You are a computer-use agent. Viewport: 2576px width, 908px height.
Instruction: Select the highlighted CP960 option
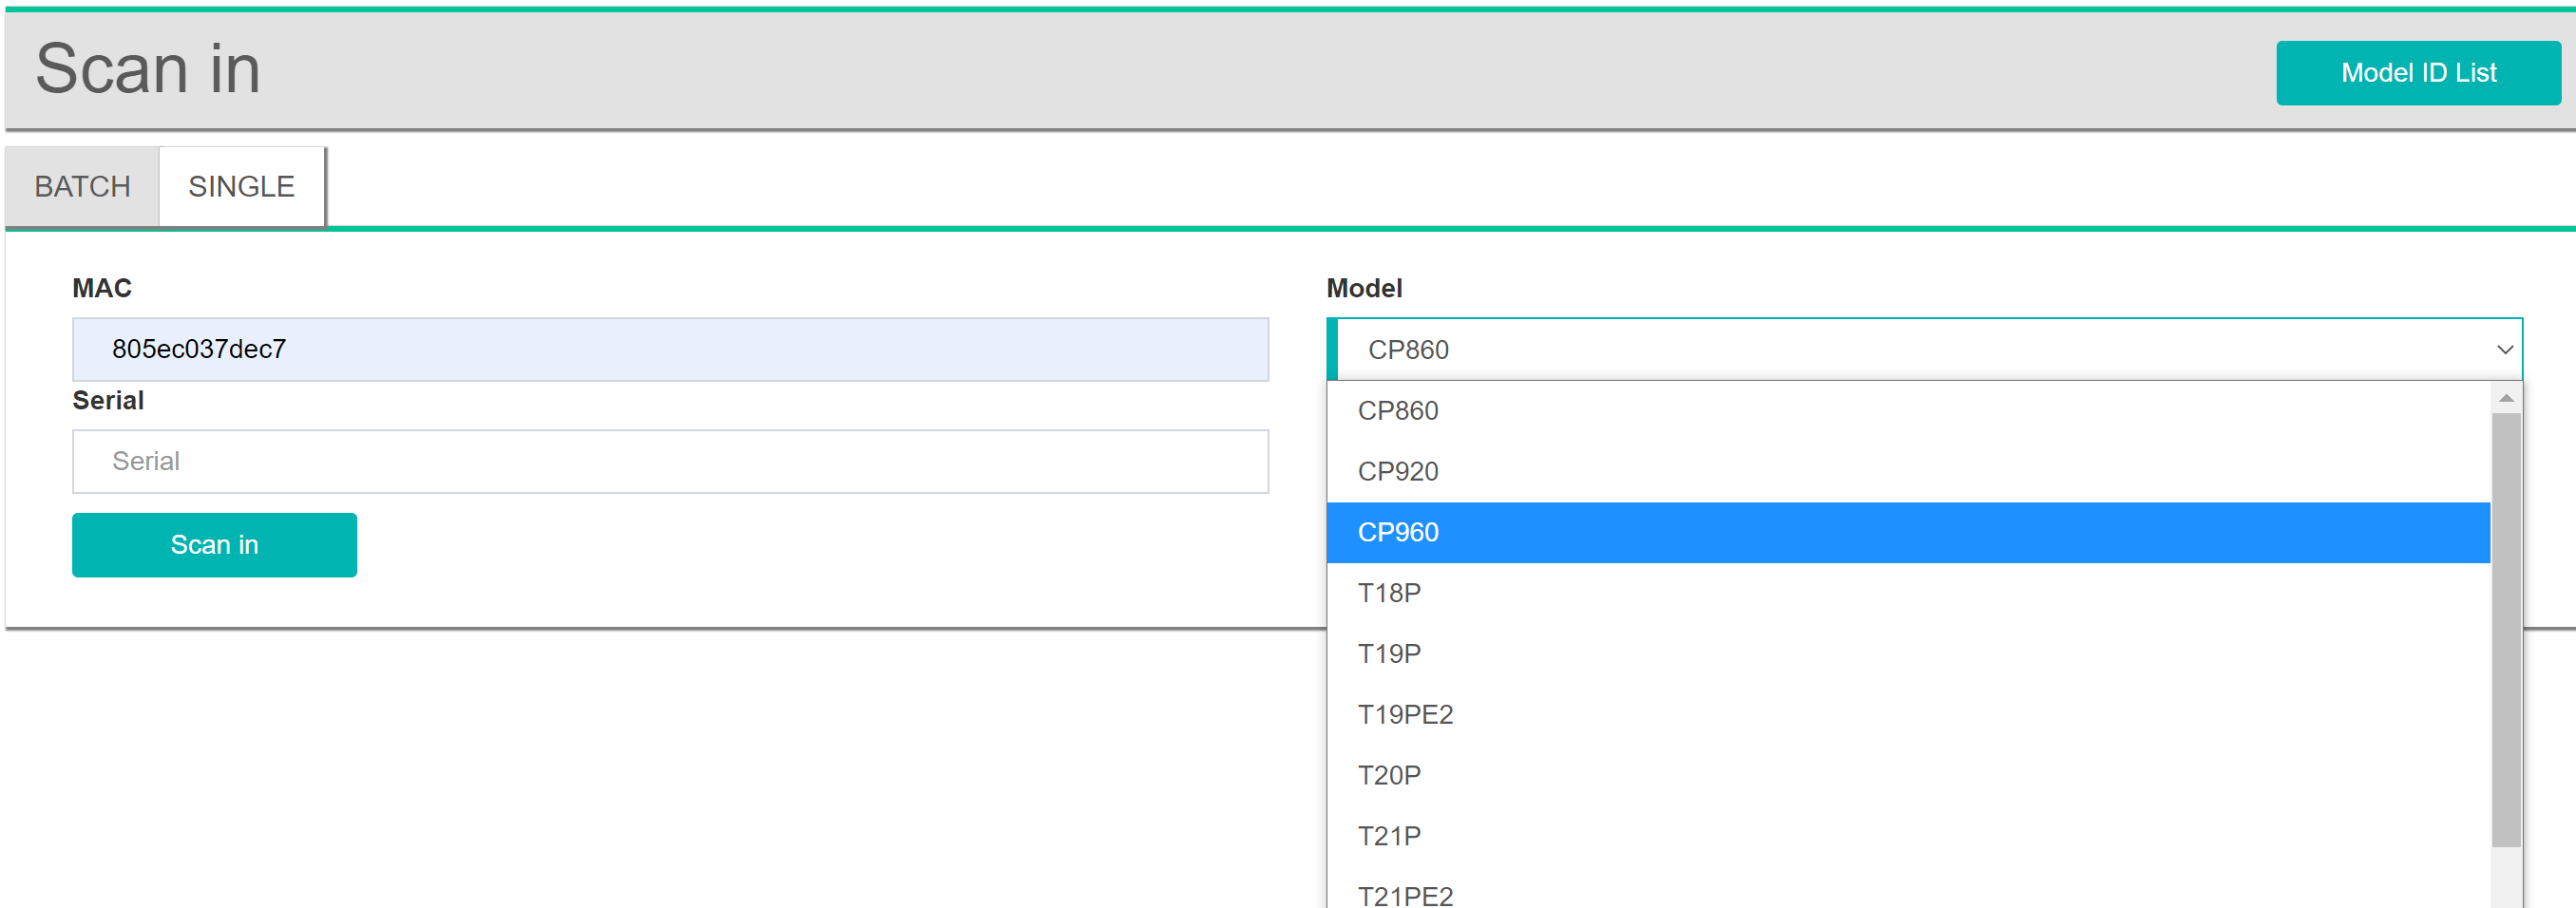(1908, 533)
